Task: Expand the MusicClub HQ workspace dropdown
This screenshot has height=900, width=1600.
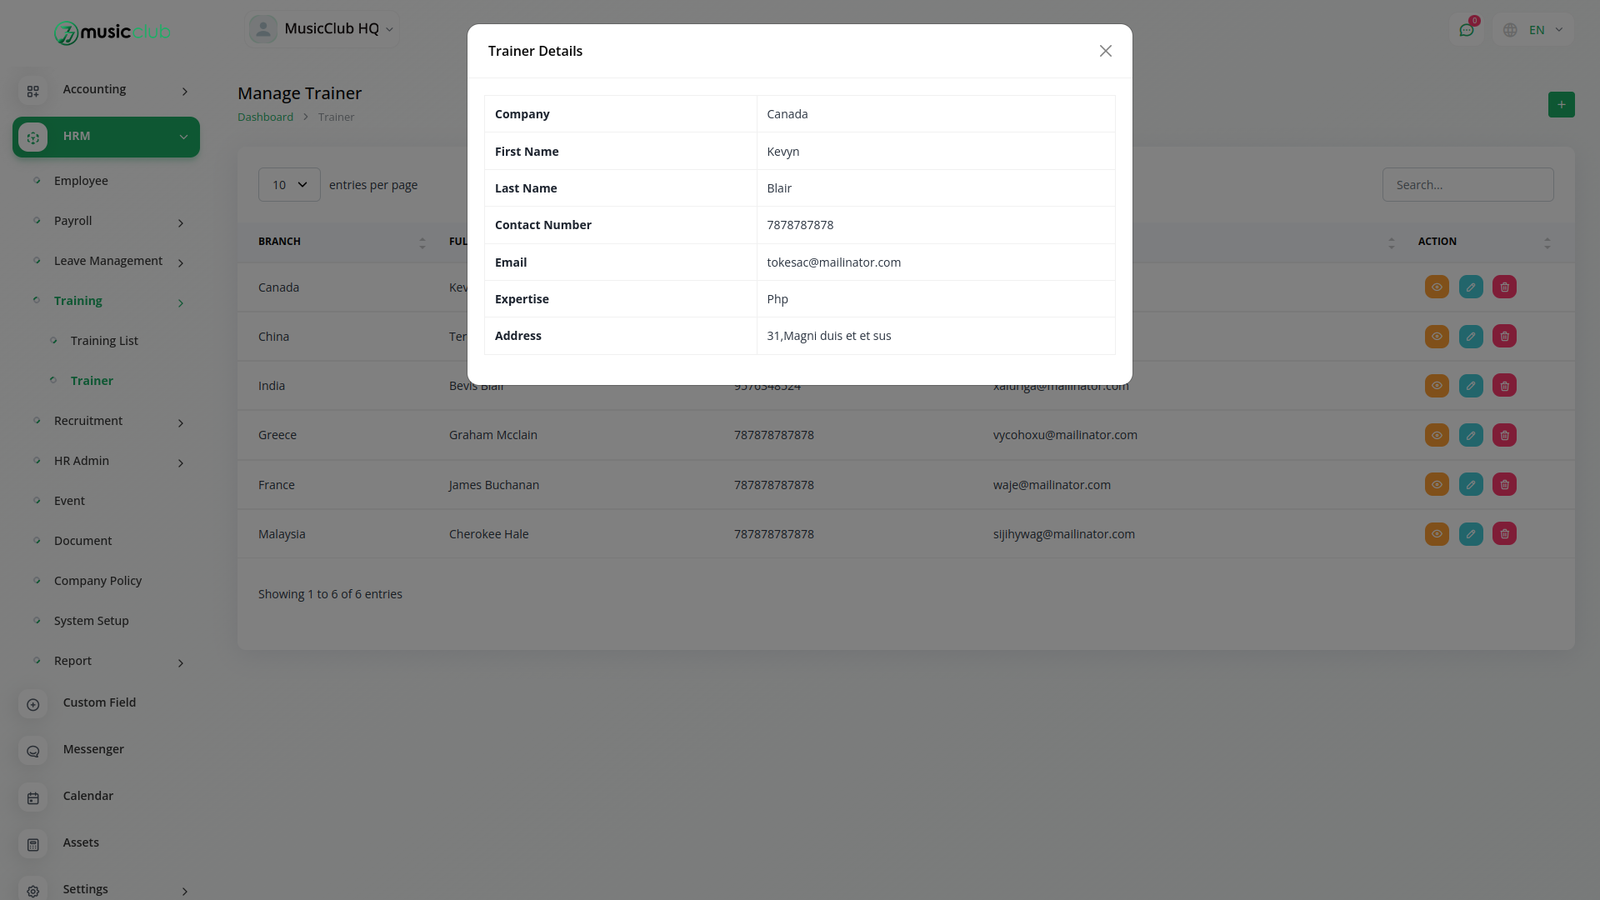Action: 322,29
